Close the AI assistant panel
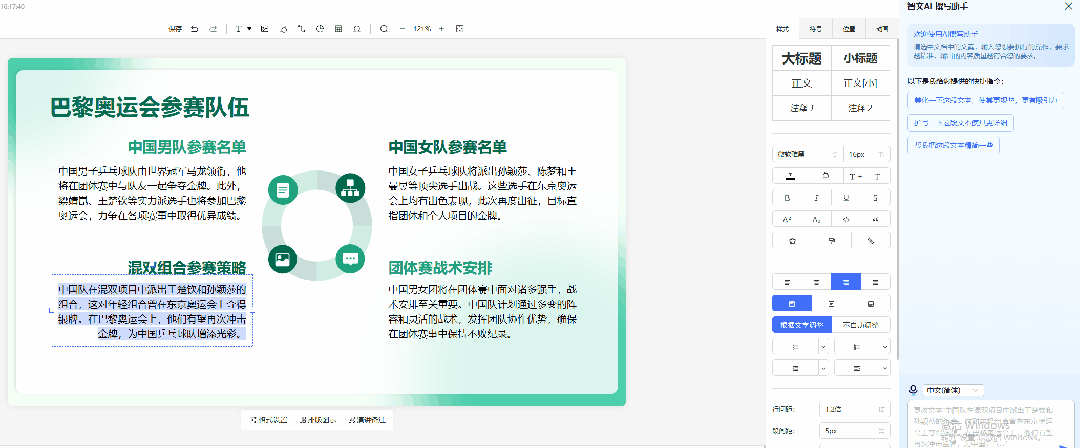Viewport: 1080px width, 448px height. coord(1068,6)
